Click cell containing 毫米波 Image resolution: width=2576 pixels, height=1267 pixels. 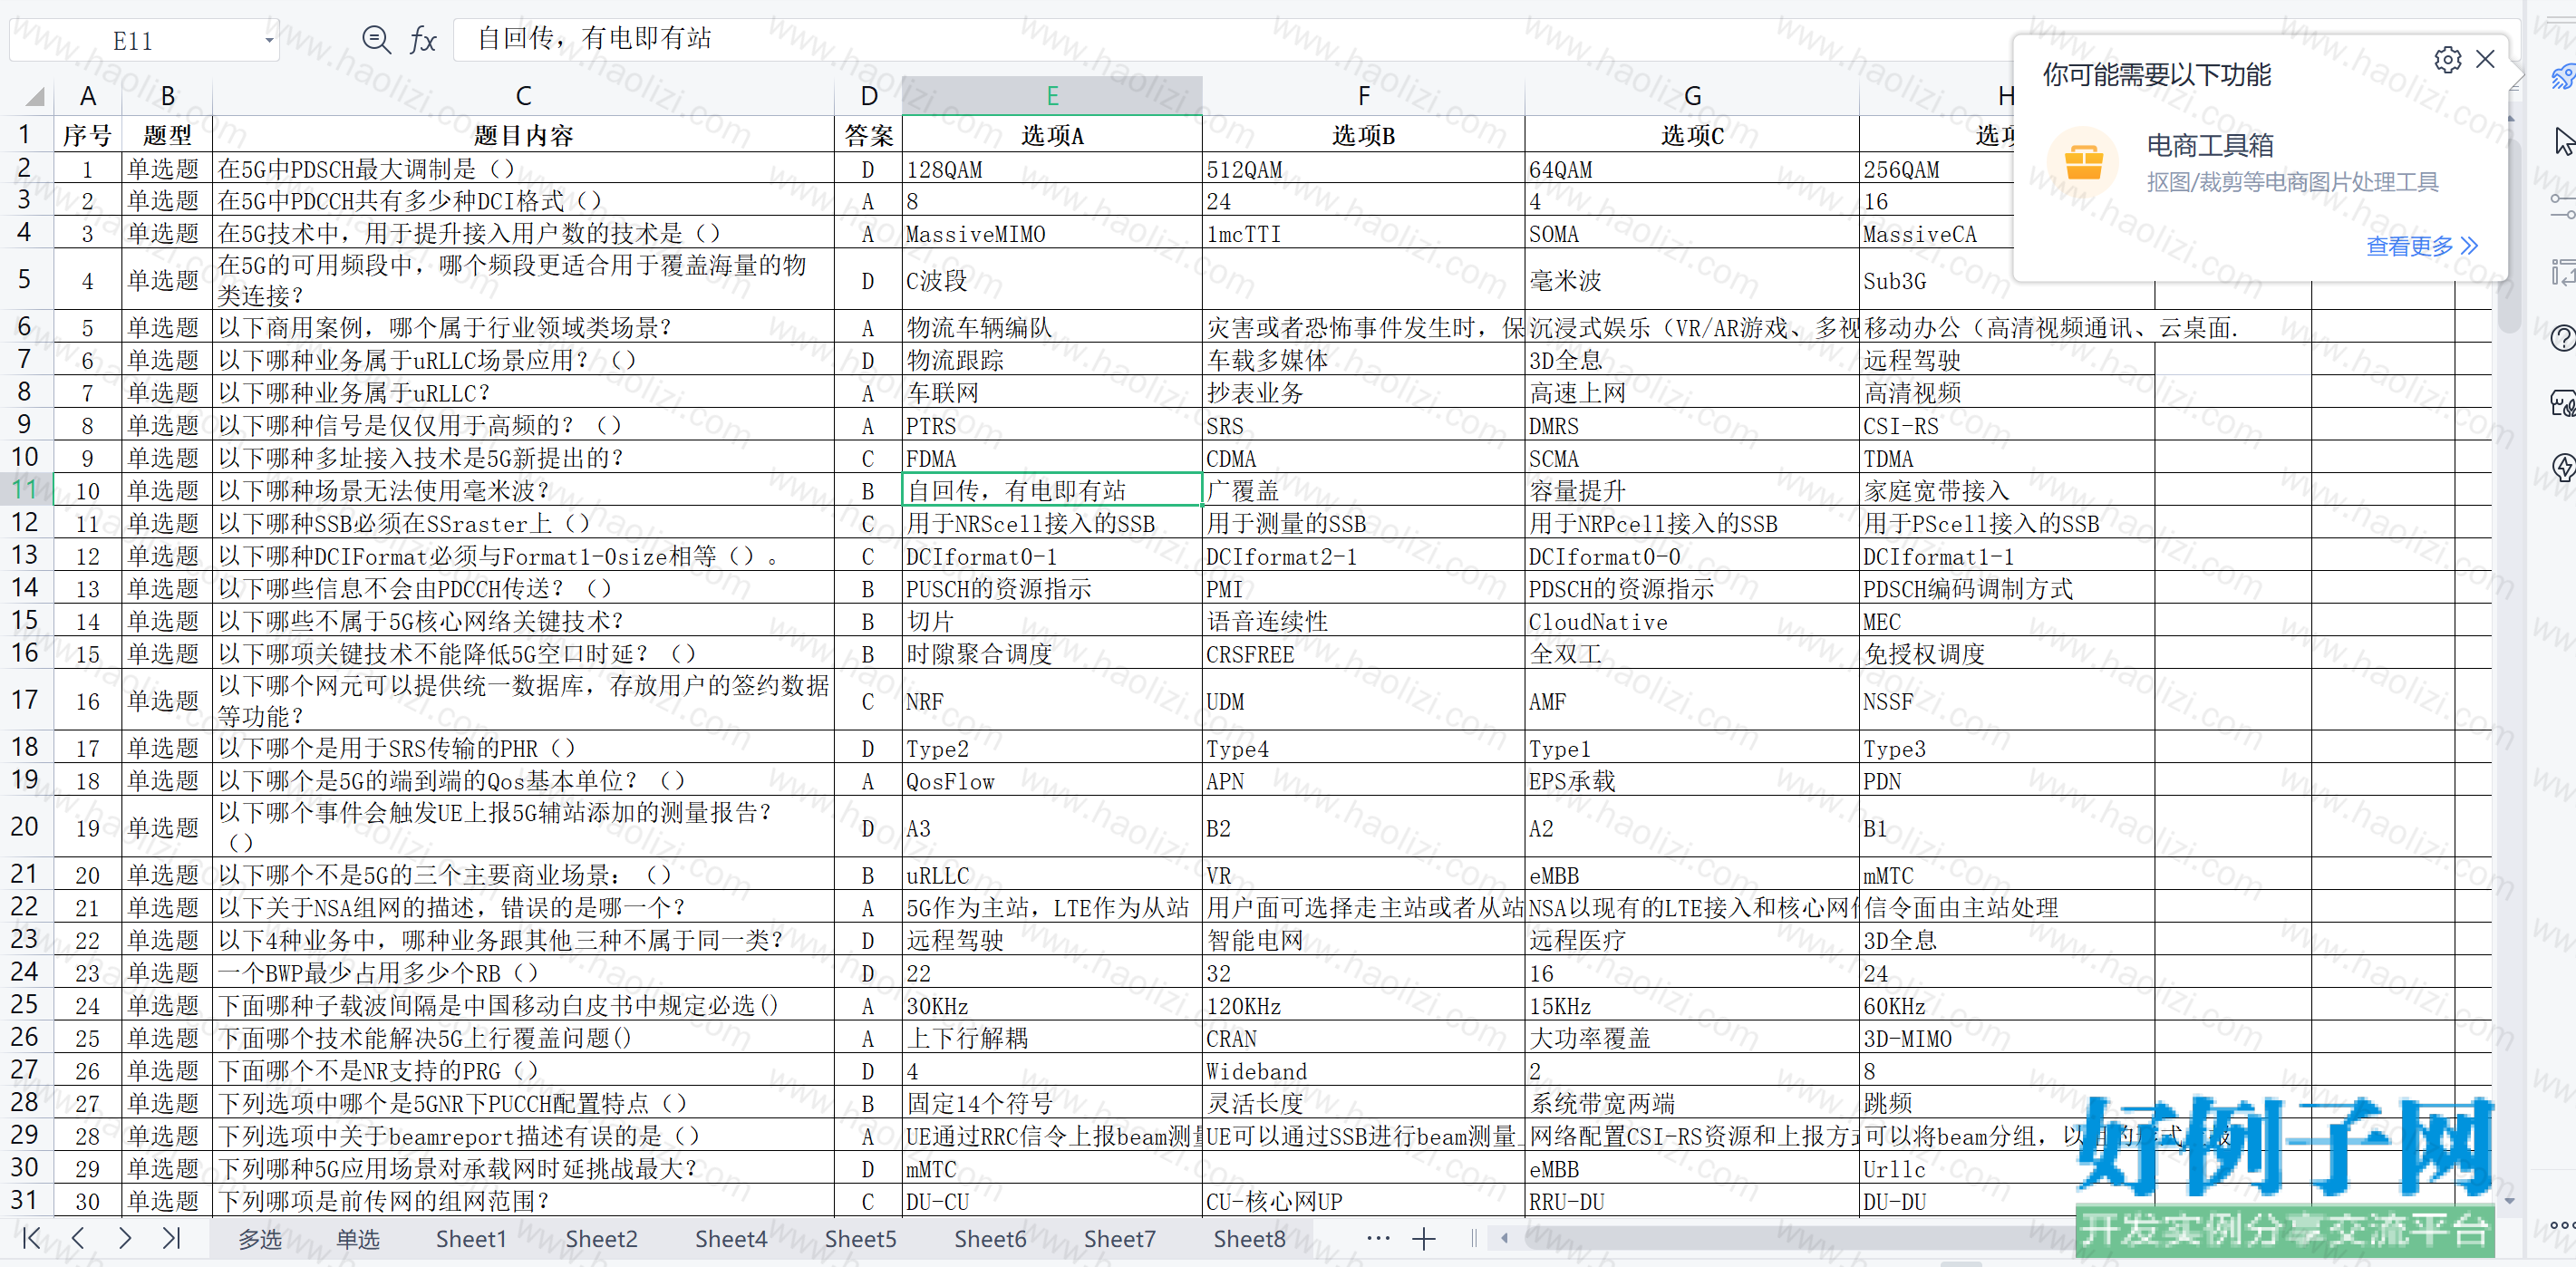1692,280
